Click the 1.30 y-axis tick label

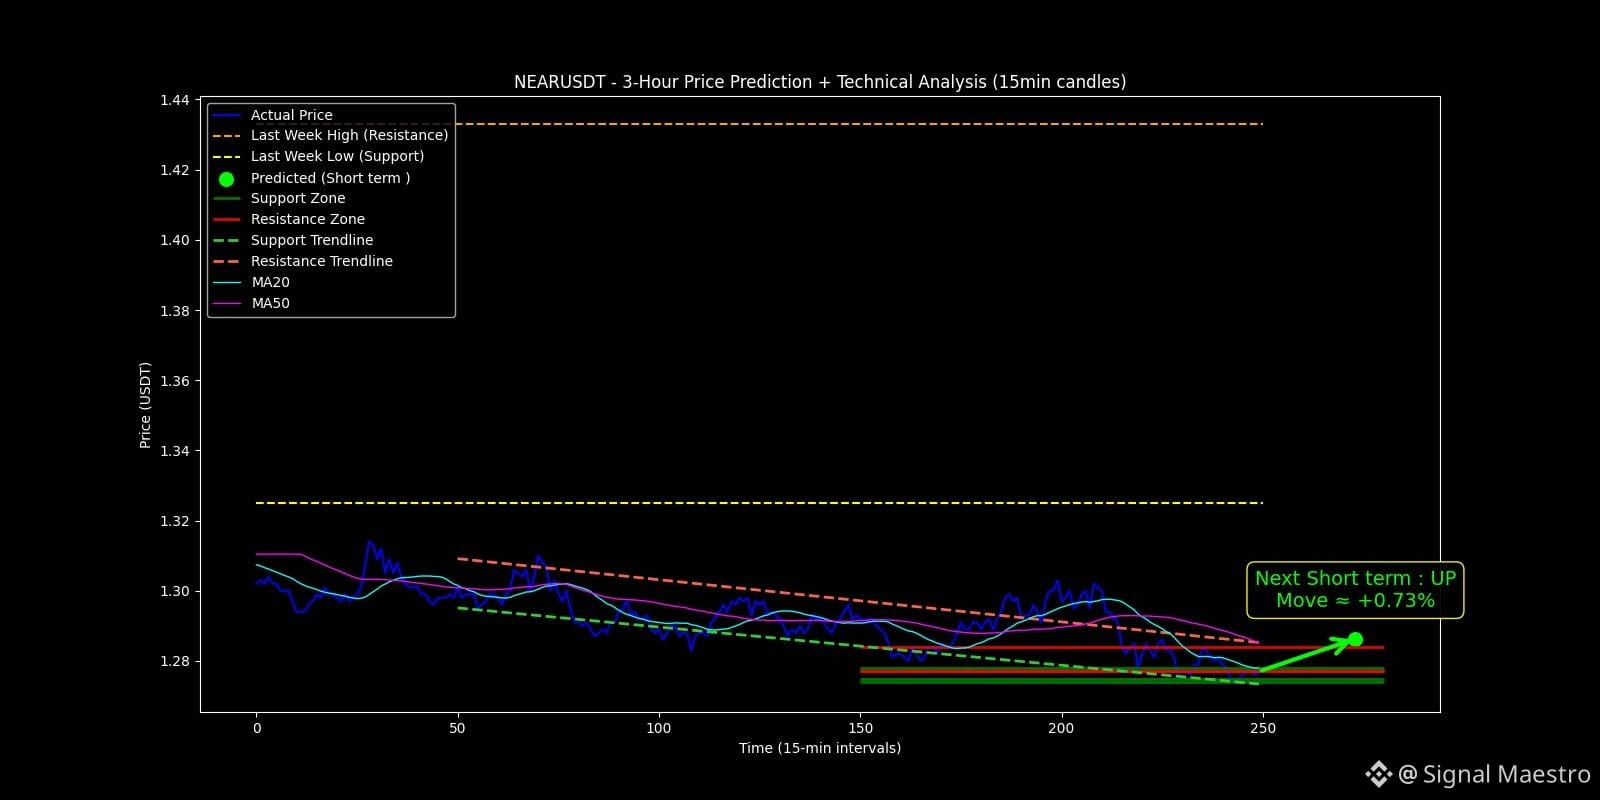point(174,591)
